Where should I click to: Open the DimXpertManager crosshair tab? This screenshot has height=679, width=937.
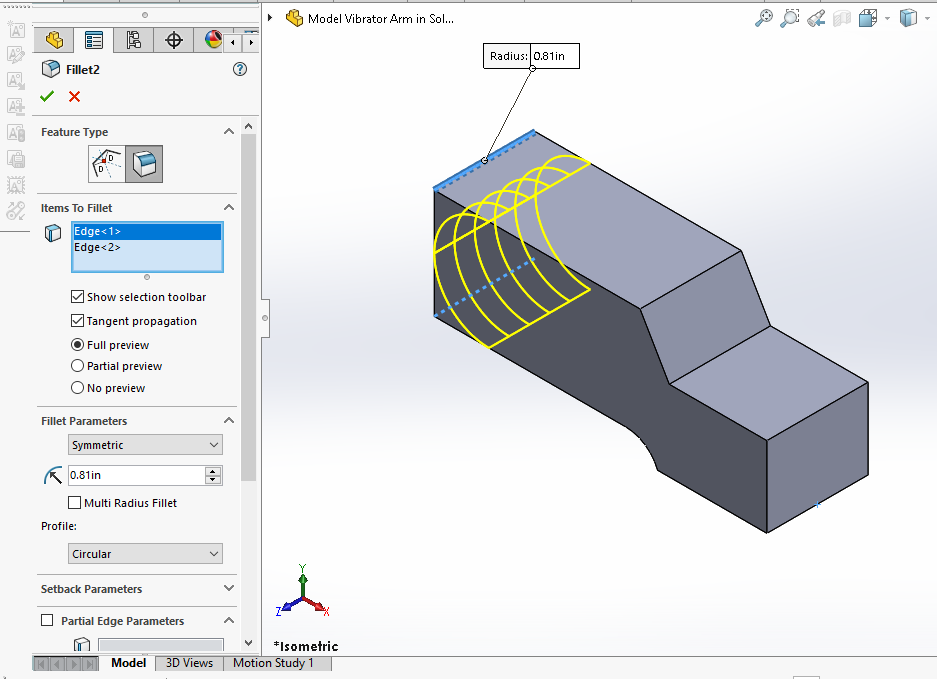tap(174, 40)
